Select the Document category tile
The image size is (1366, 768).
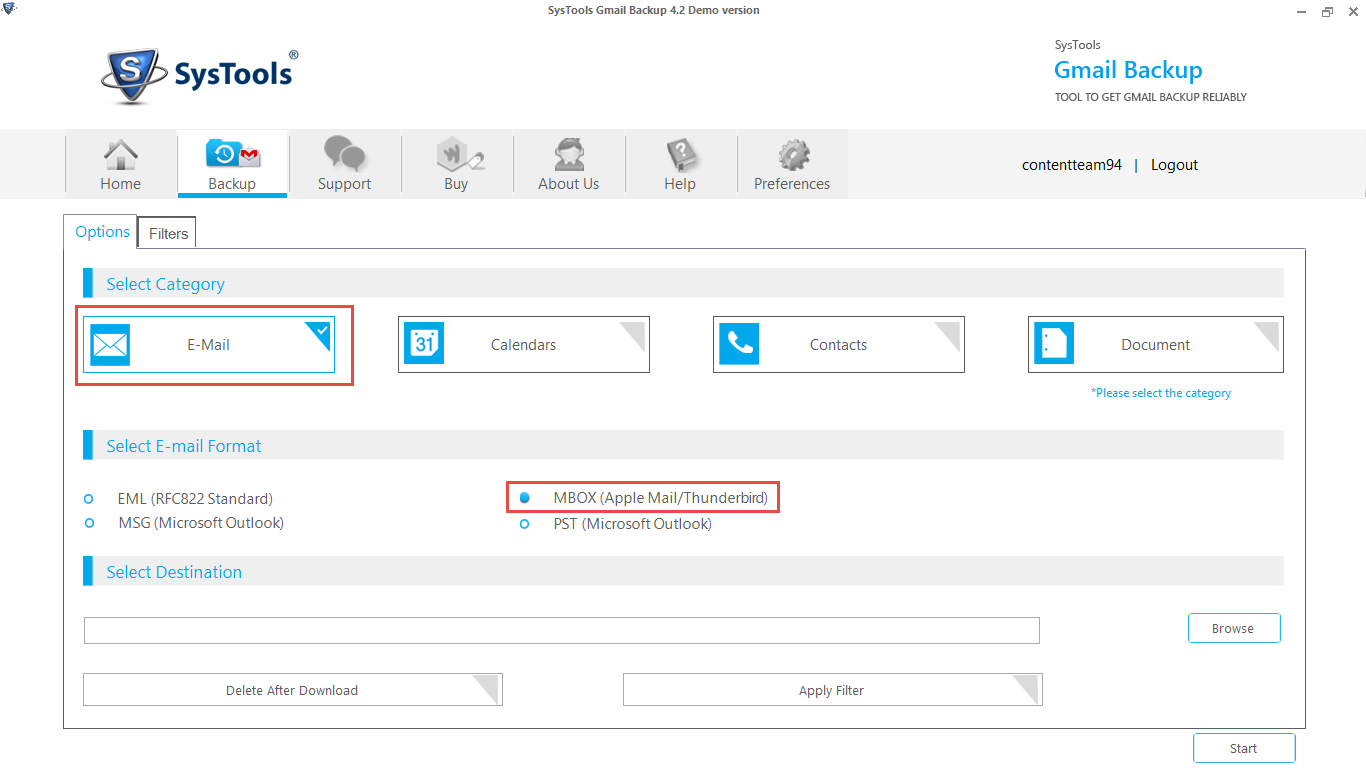[1156, 345]
